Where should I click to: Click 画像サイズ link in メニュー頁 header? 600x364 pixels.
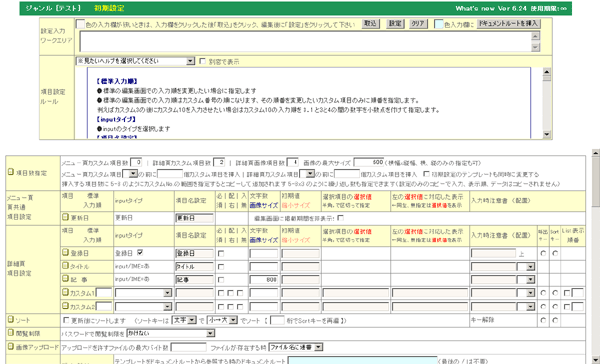point(264,205)
